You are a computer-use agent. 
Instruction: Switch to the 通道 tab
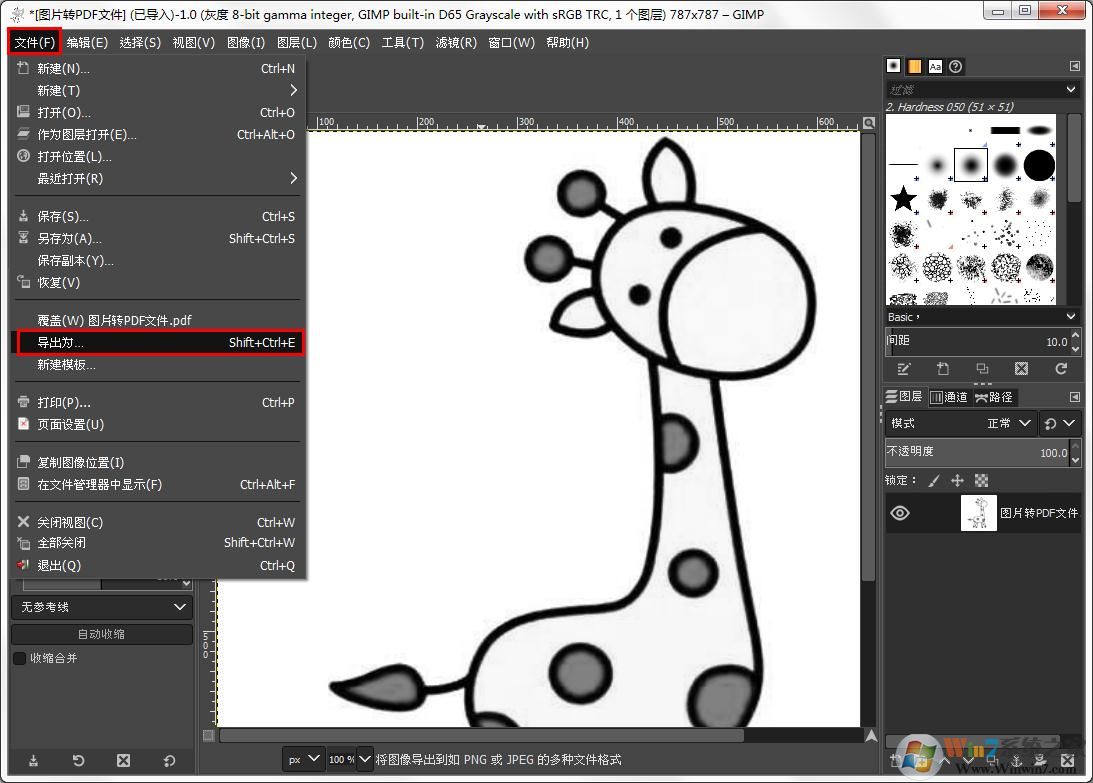click(949, 397)
